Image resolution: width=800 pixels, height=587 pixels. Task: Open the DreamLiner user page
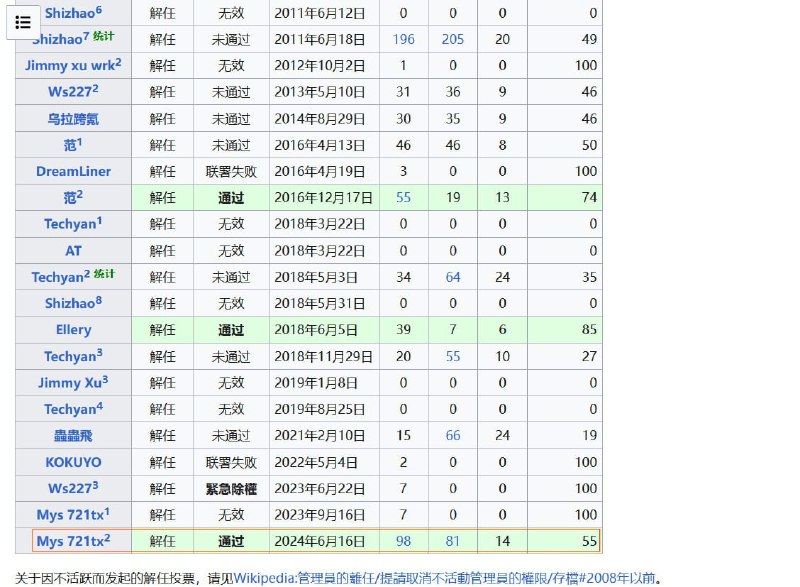pos(73,171)
